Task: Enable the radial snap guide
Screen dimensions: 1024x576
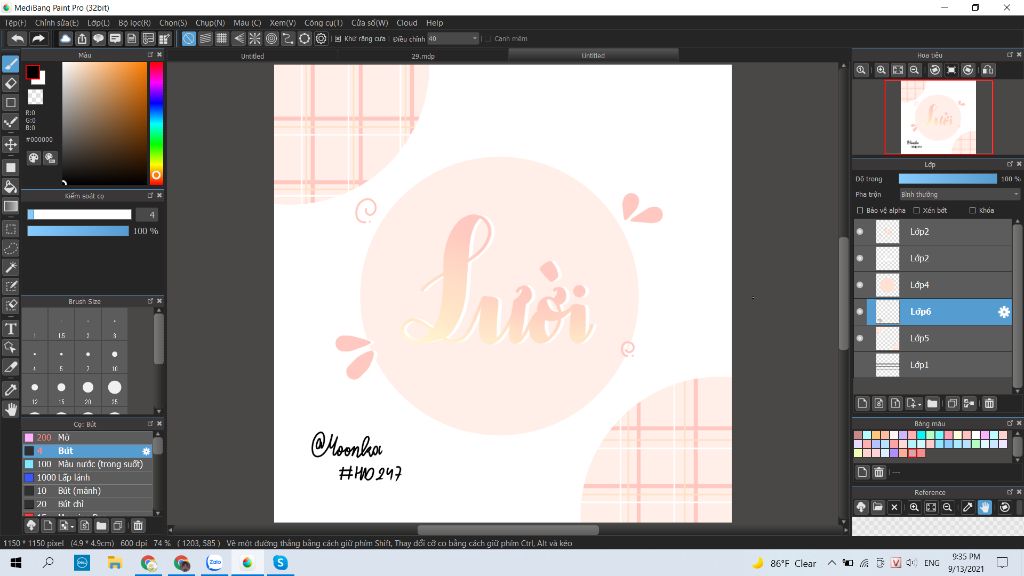Action: click(255, 39)
